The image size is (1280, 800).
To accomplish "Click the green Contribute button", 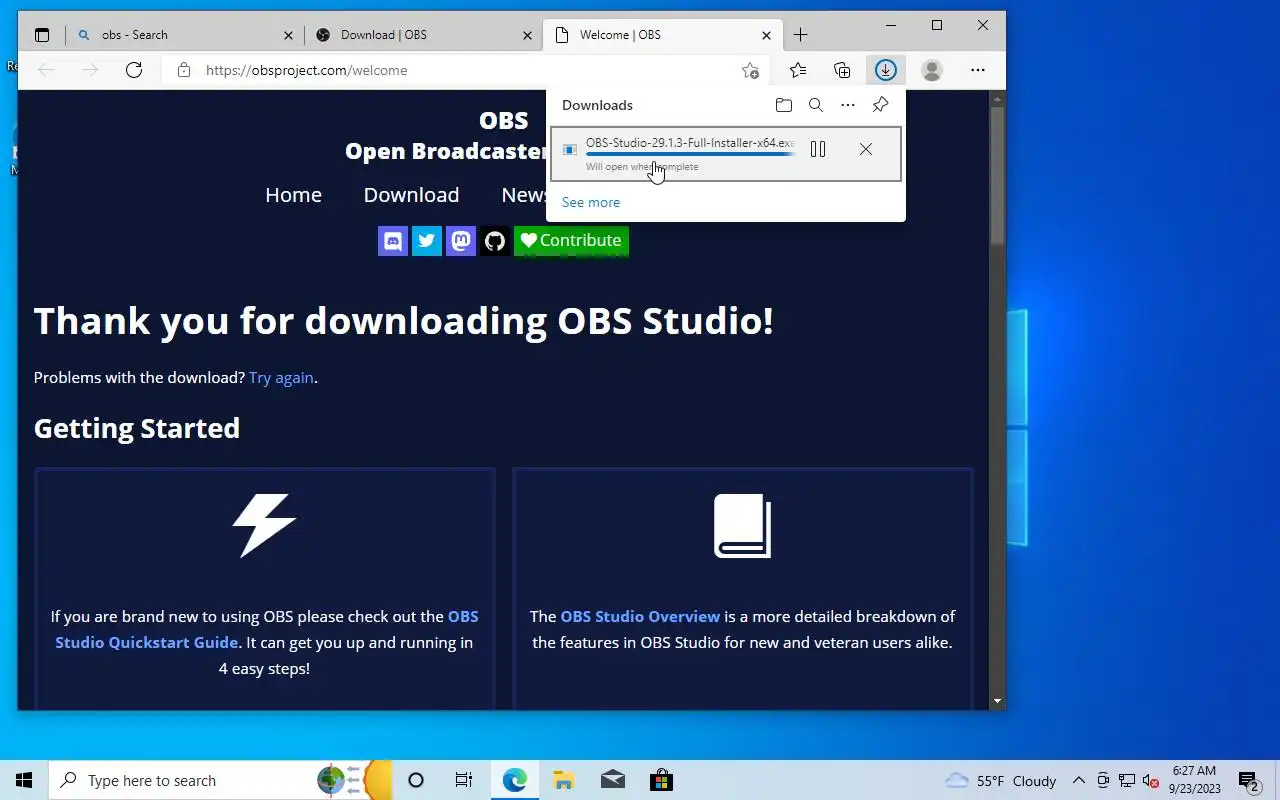I will coord(571,241).
